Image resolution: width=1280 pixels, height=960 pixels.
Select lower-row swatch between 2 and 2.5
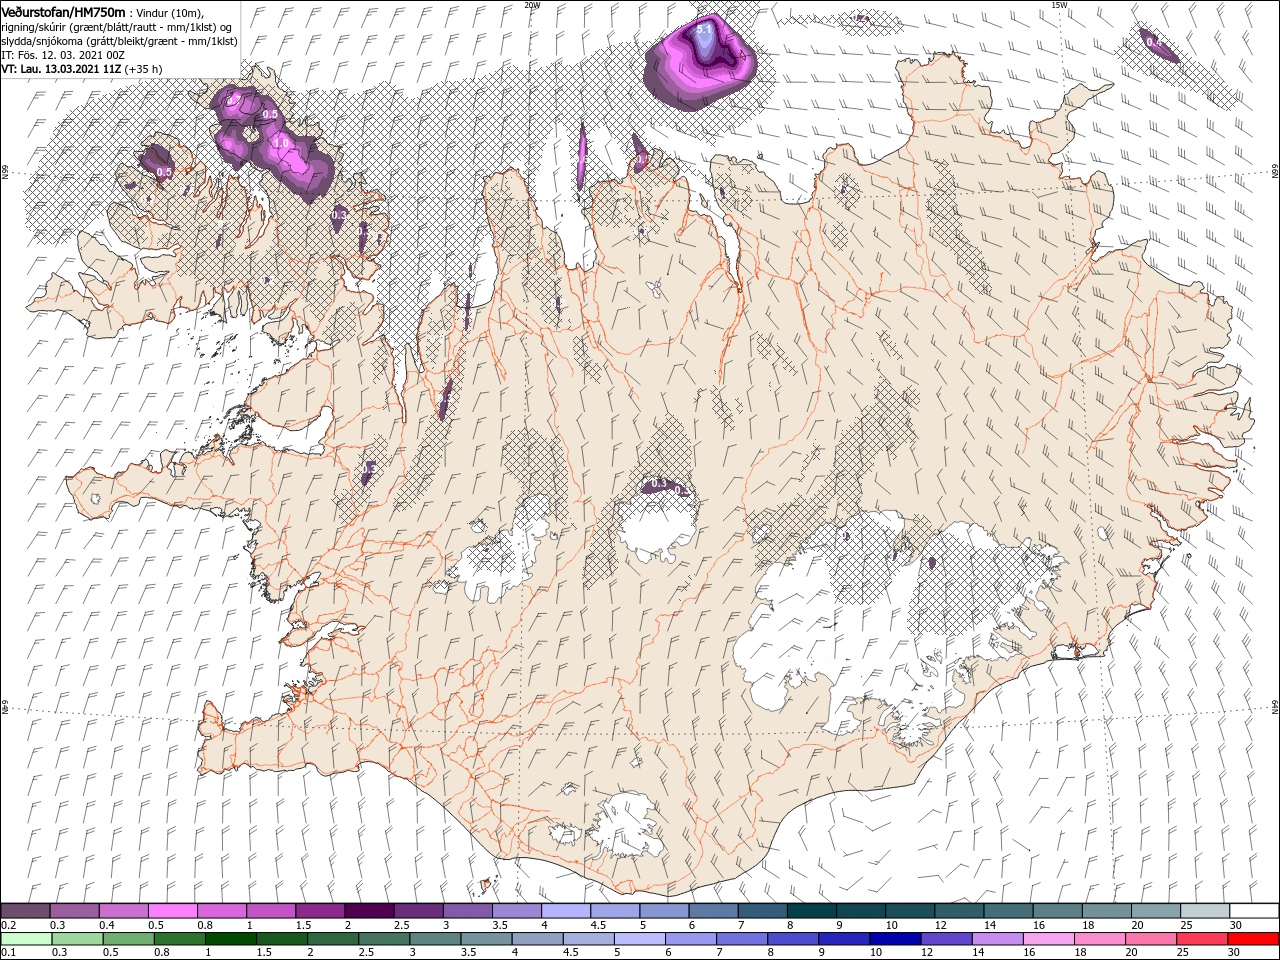[333, 939]
